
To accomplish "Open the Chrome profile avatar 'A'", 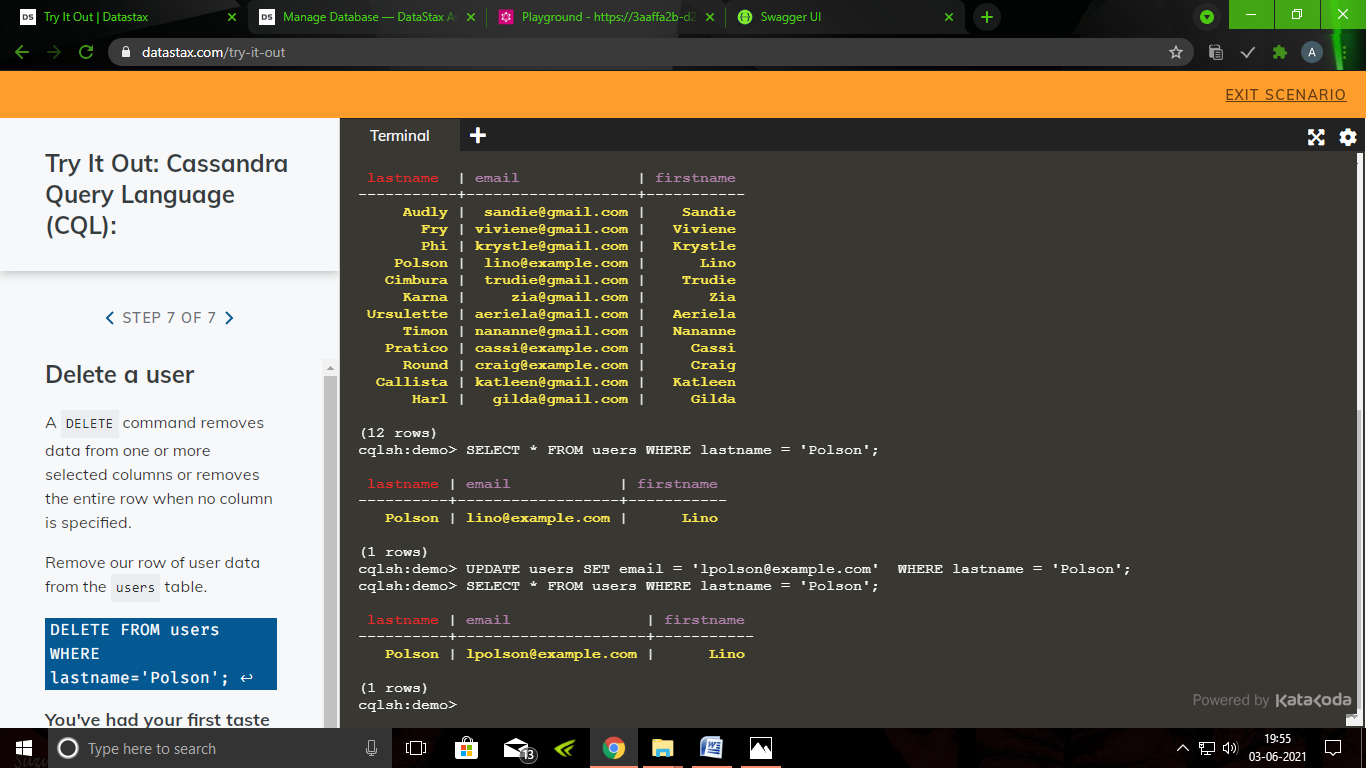I will pos(1311,52).
